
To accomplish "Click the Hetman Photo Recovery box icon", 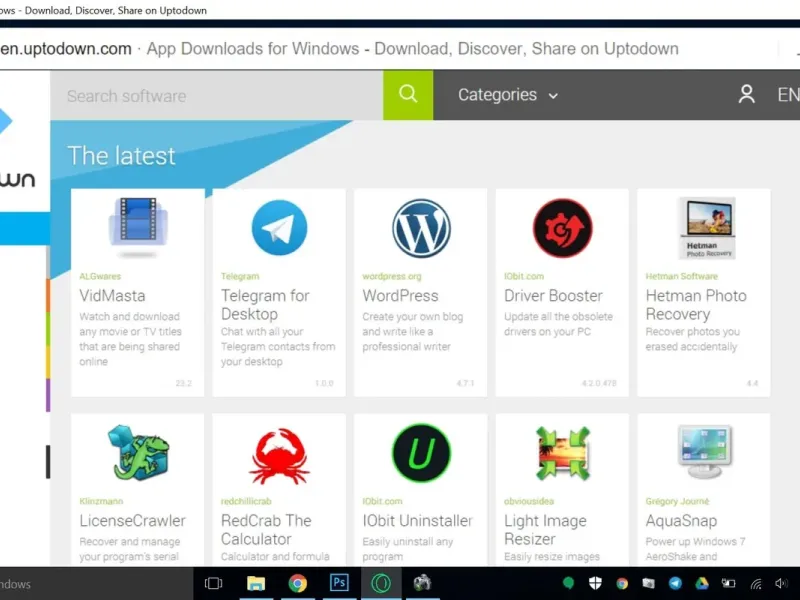I will 707,228.
